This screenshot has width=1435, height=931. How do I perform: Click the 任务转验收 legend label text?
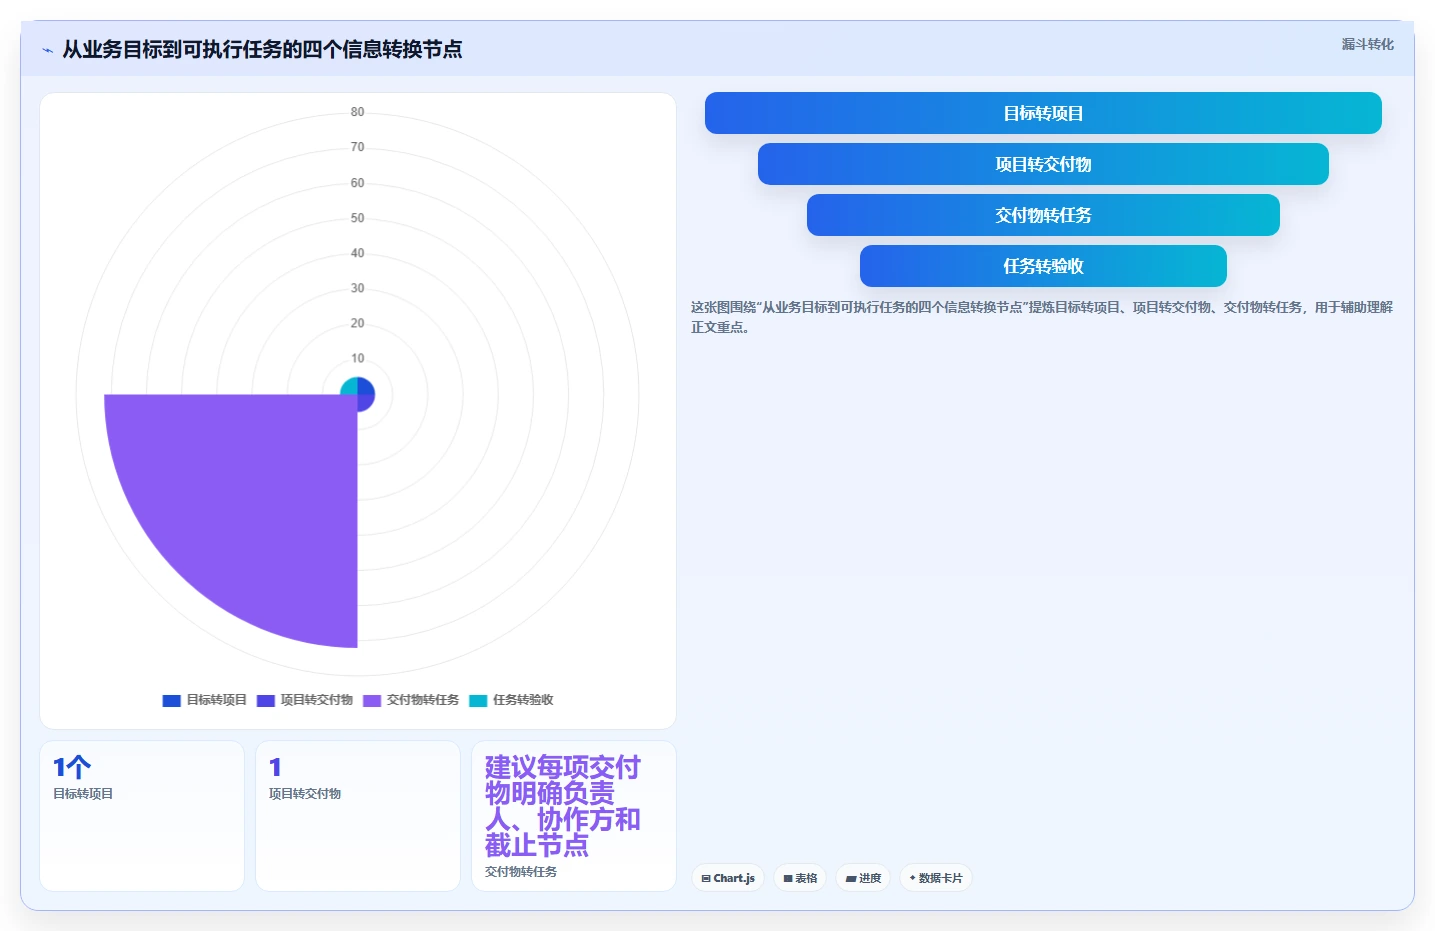coord(522,700)
